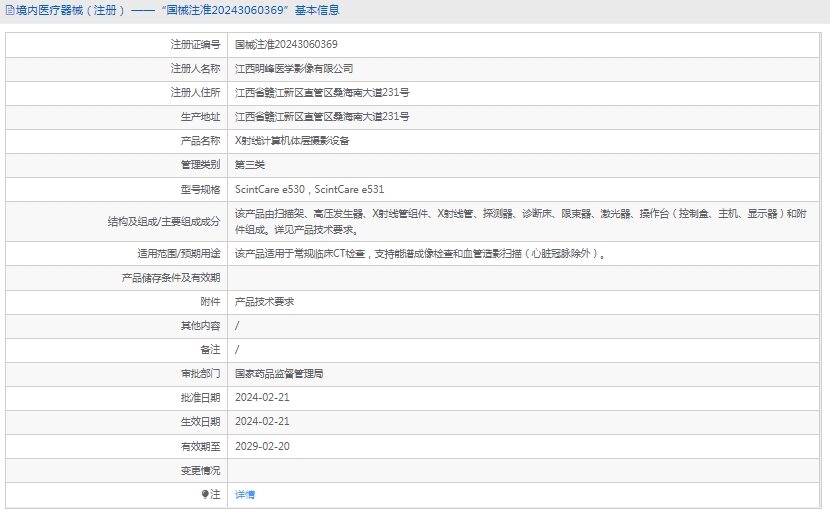Select product name X射线计算机体层摄影设备
The width and height of the screenshot is (830, 513).
click(x=292, y=141)
